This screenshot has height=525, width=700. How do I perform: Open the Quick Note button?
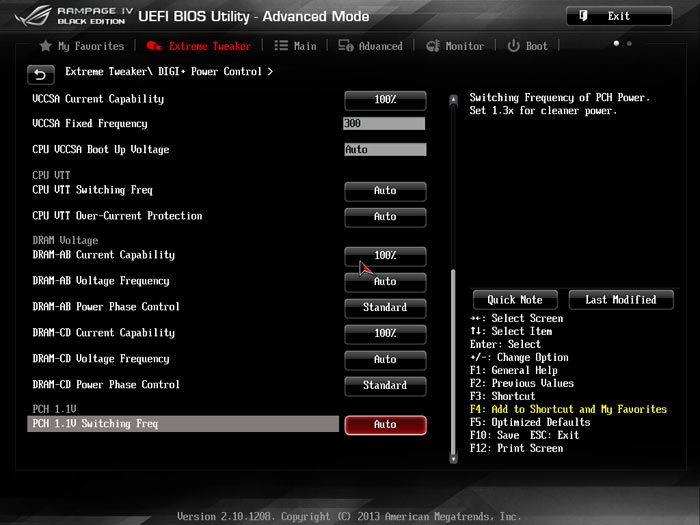point(515,300)
